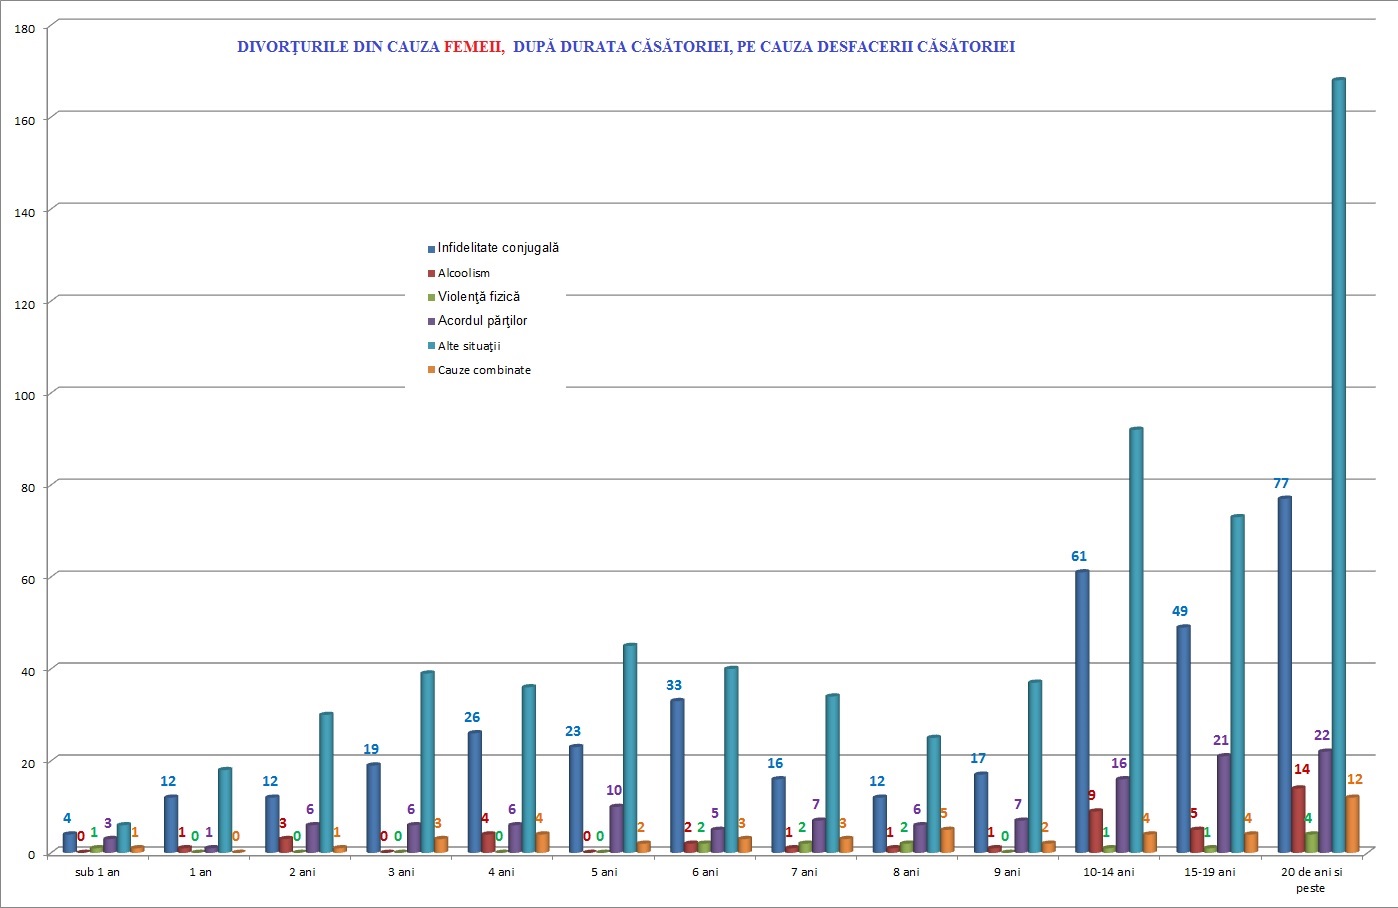The image size is (1398, 908).
Task: Click the purple bar labeled 21
Action: (1223, 803)
